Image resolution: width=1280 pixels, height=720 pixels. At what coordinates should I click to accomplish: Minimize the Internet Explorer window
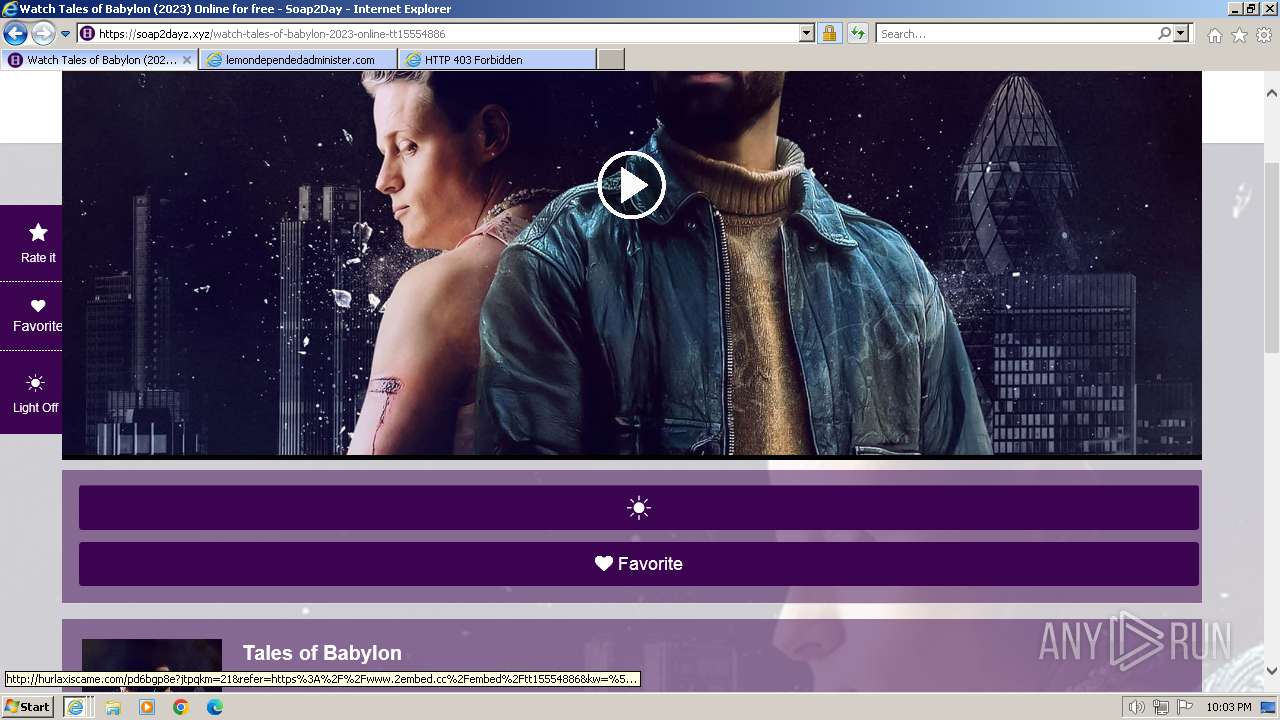tap(1236, 9)
